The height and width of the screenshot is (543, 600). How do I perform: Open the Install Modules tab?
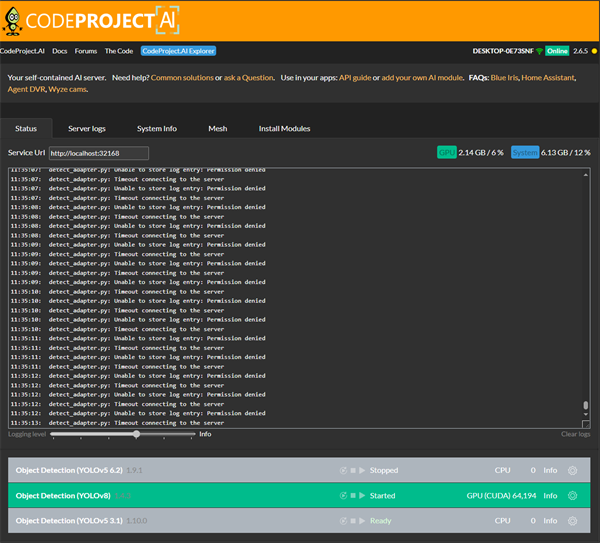click(x=284, y=129)
